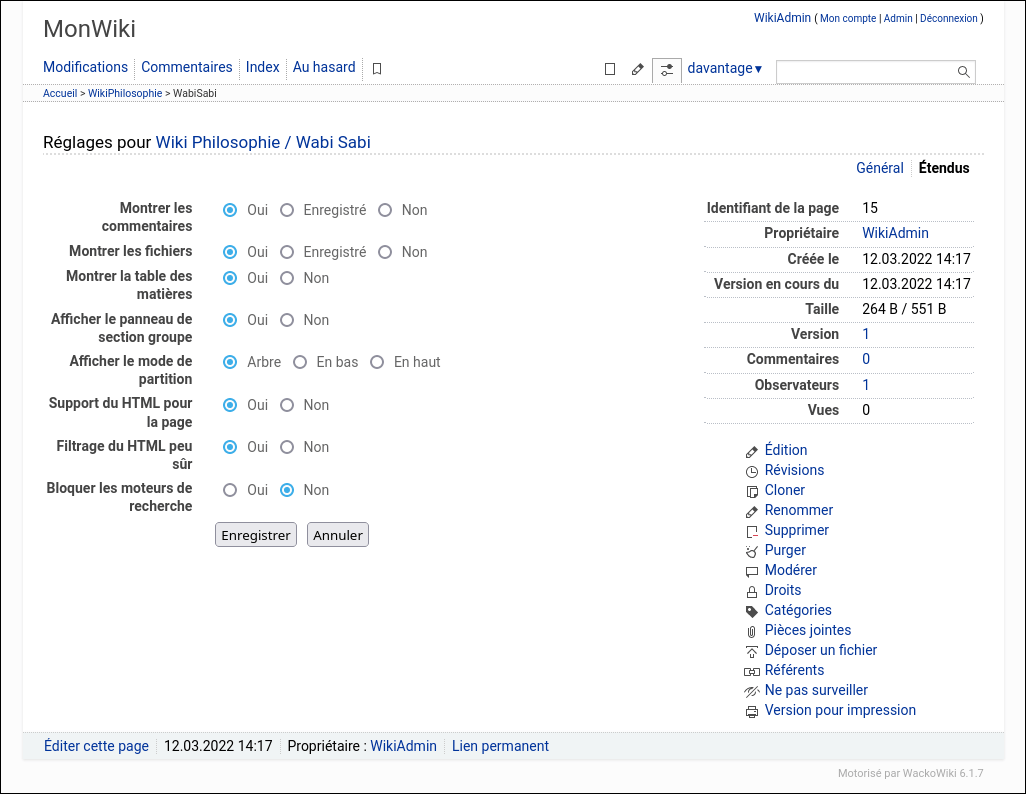Click the clock icon next to Révisions

[x=752, y=471]
